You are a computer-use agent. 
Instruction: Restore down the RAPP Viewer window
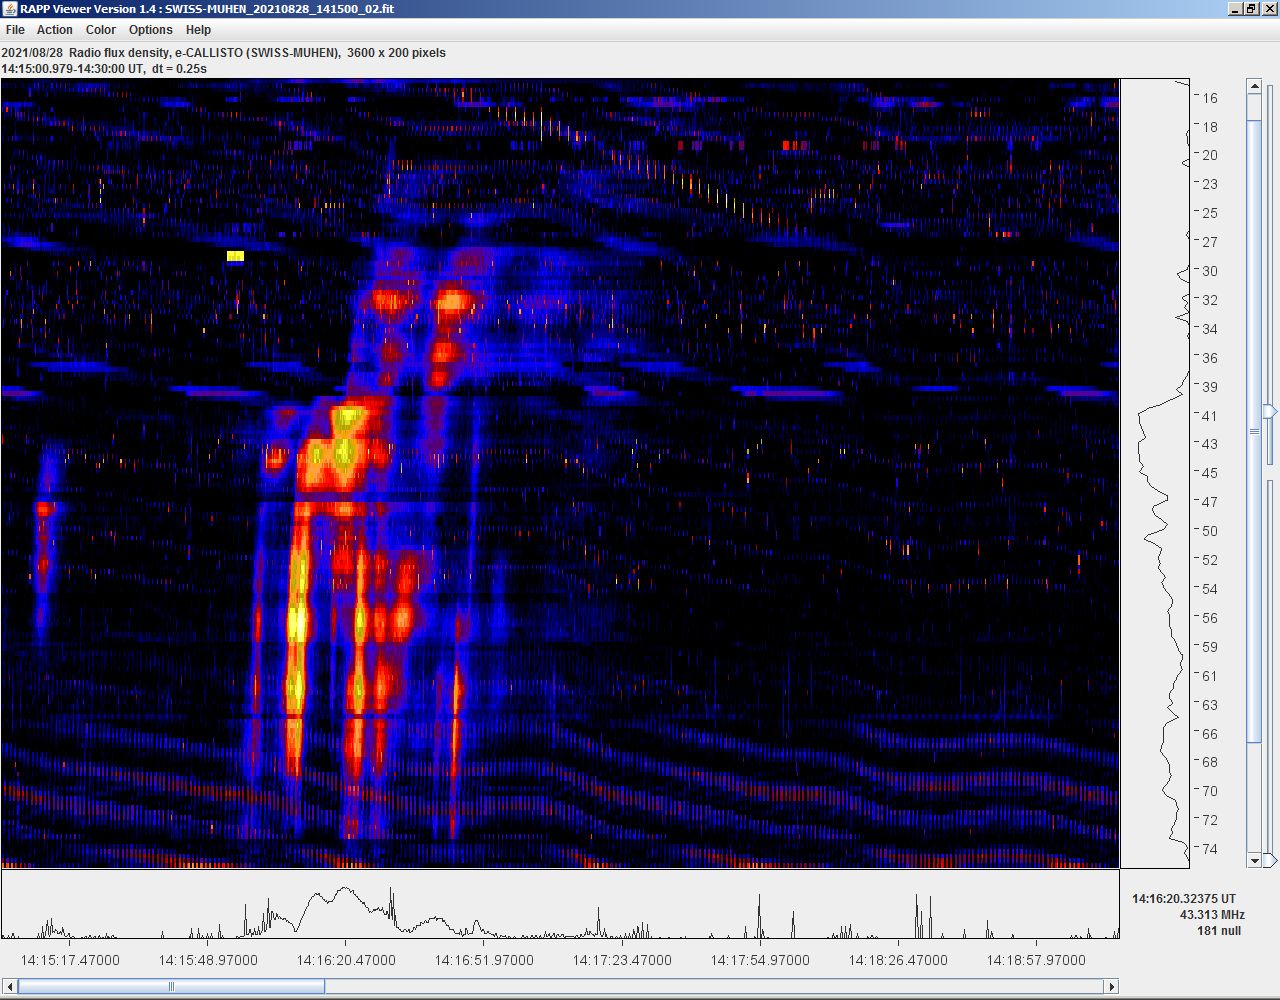tap(1251, 9)
